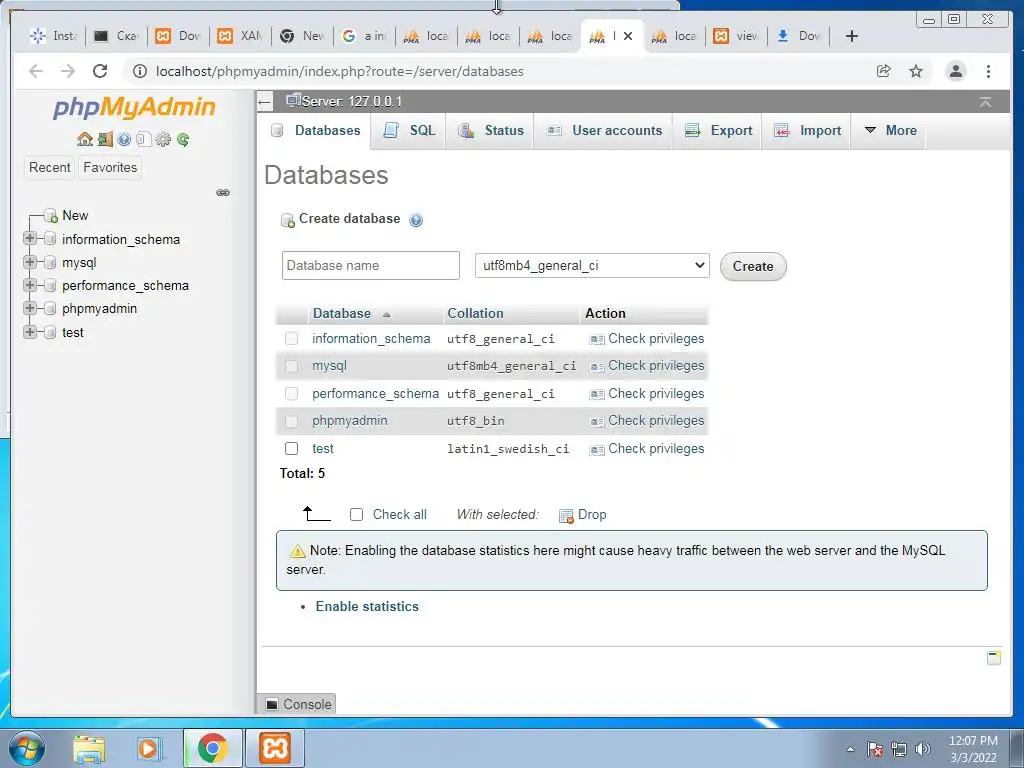Screen dimensions: 1024x768
Task: Open phpMyAdmin documentation blue question icon
Action: [x=124, y=139]
